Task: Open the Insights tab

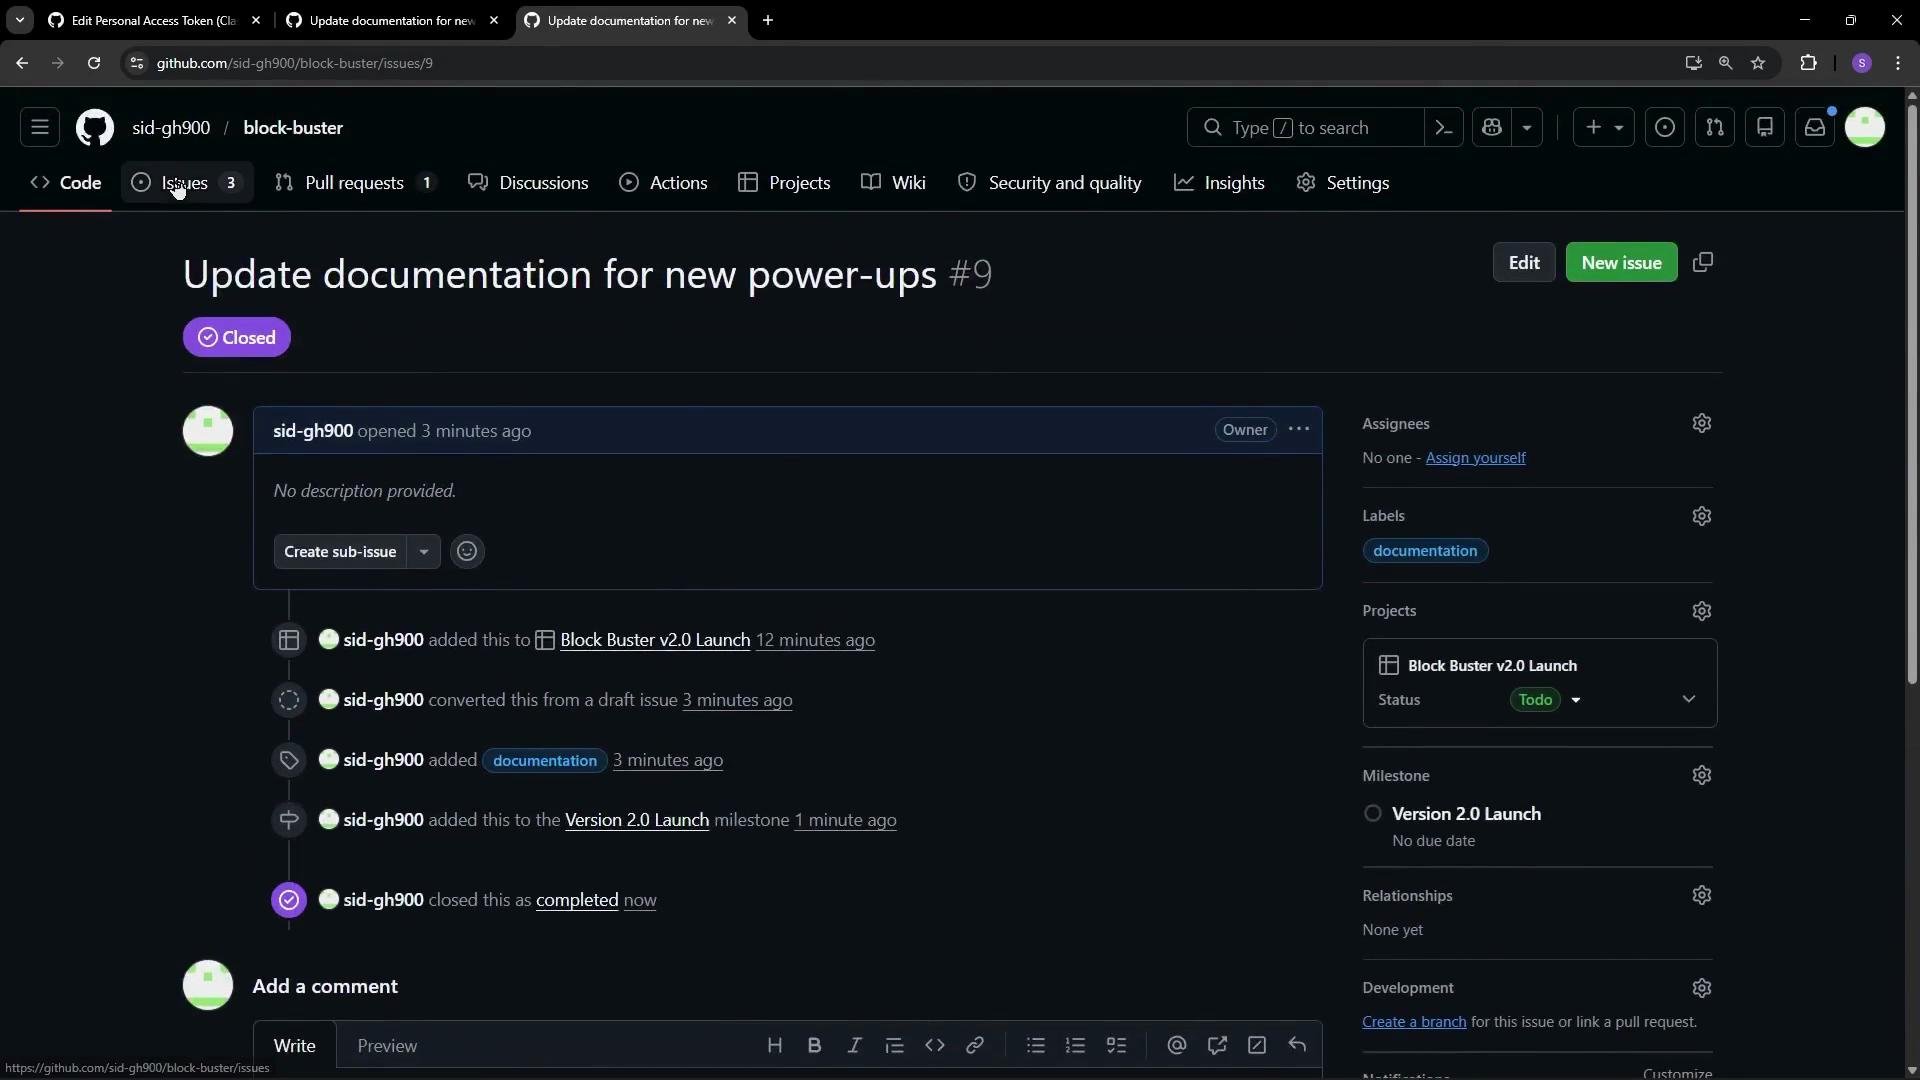Action: coord(1219,183)
